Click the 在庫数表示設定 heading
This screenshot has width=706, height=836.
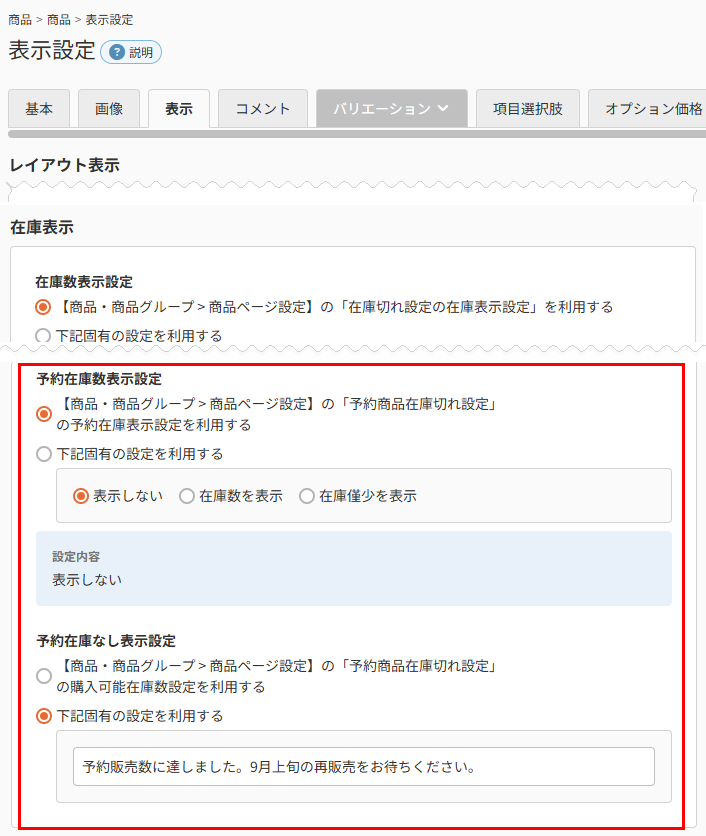coord(84,282)
